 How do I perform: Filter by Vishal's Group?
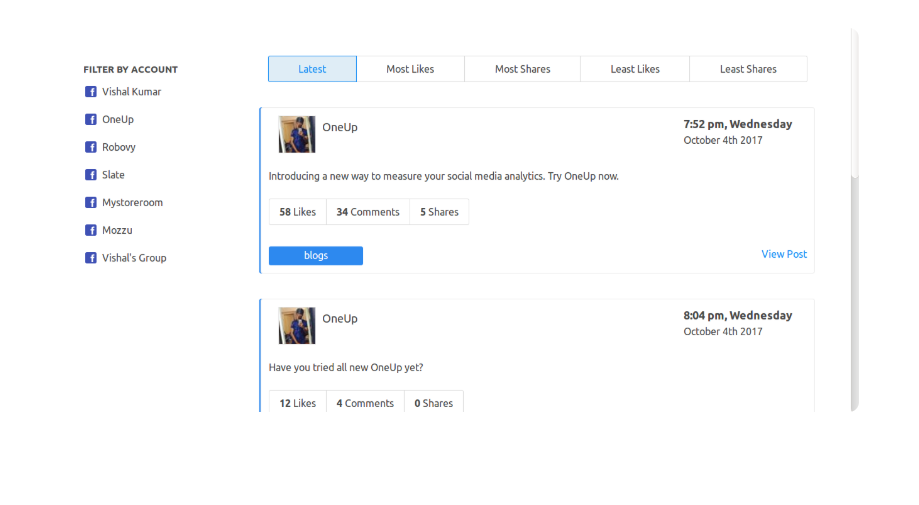pyautogui.click(x=134, y=258)
